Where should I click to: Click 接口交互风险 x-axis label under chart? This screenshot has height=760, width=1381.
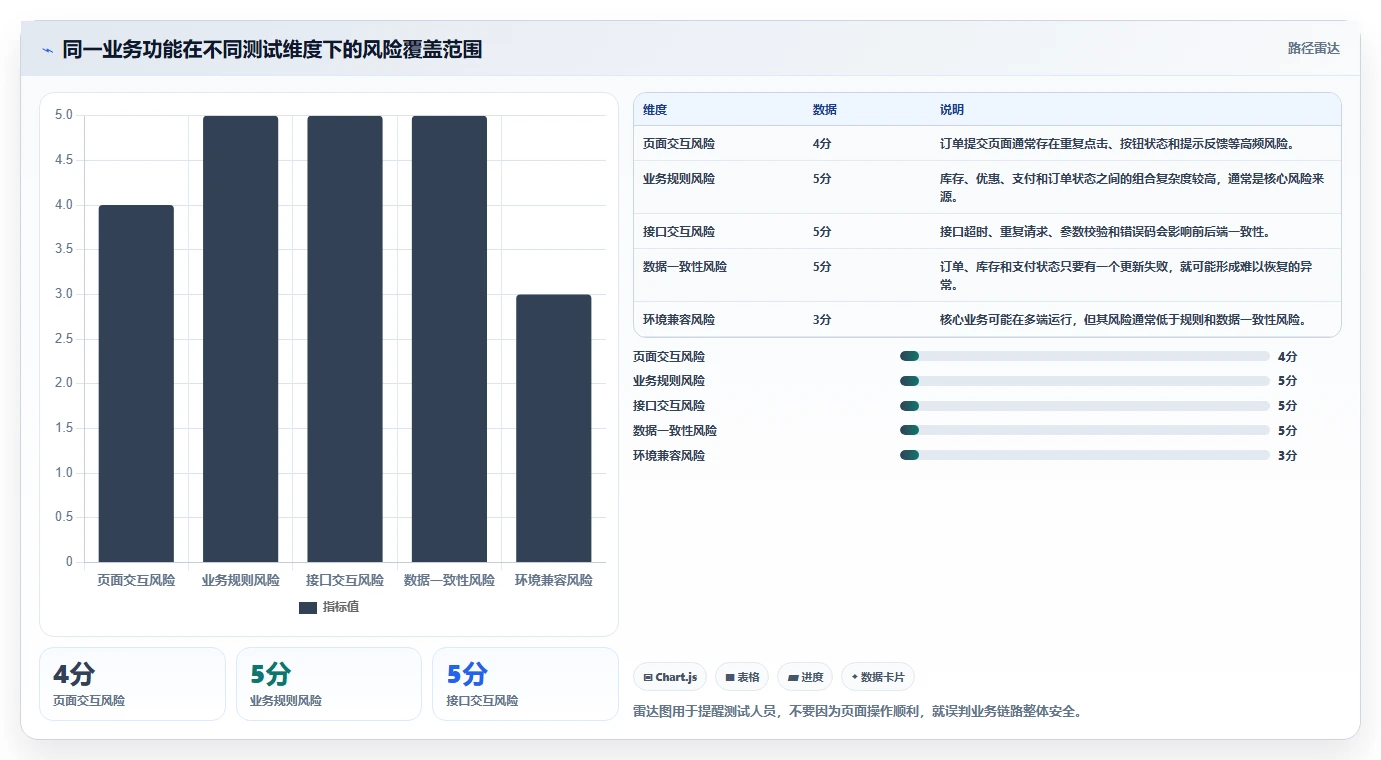coord(345,580)
